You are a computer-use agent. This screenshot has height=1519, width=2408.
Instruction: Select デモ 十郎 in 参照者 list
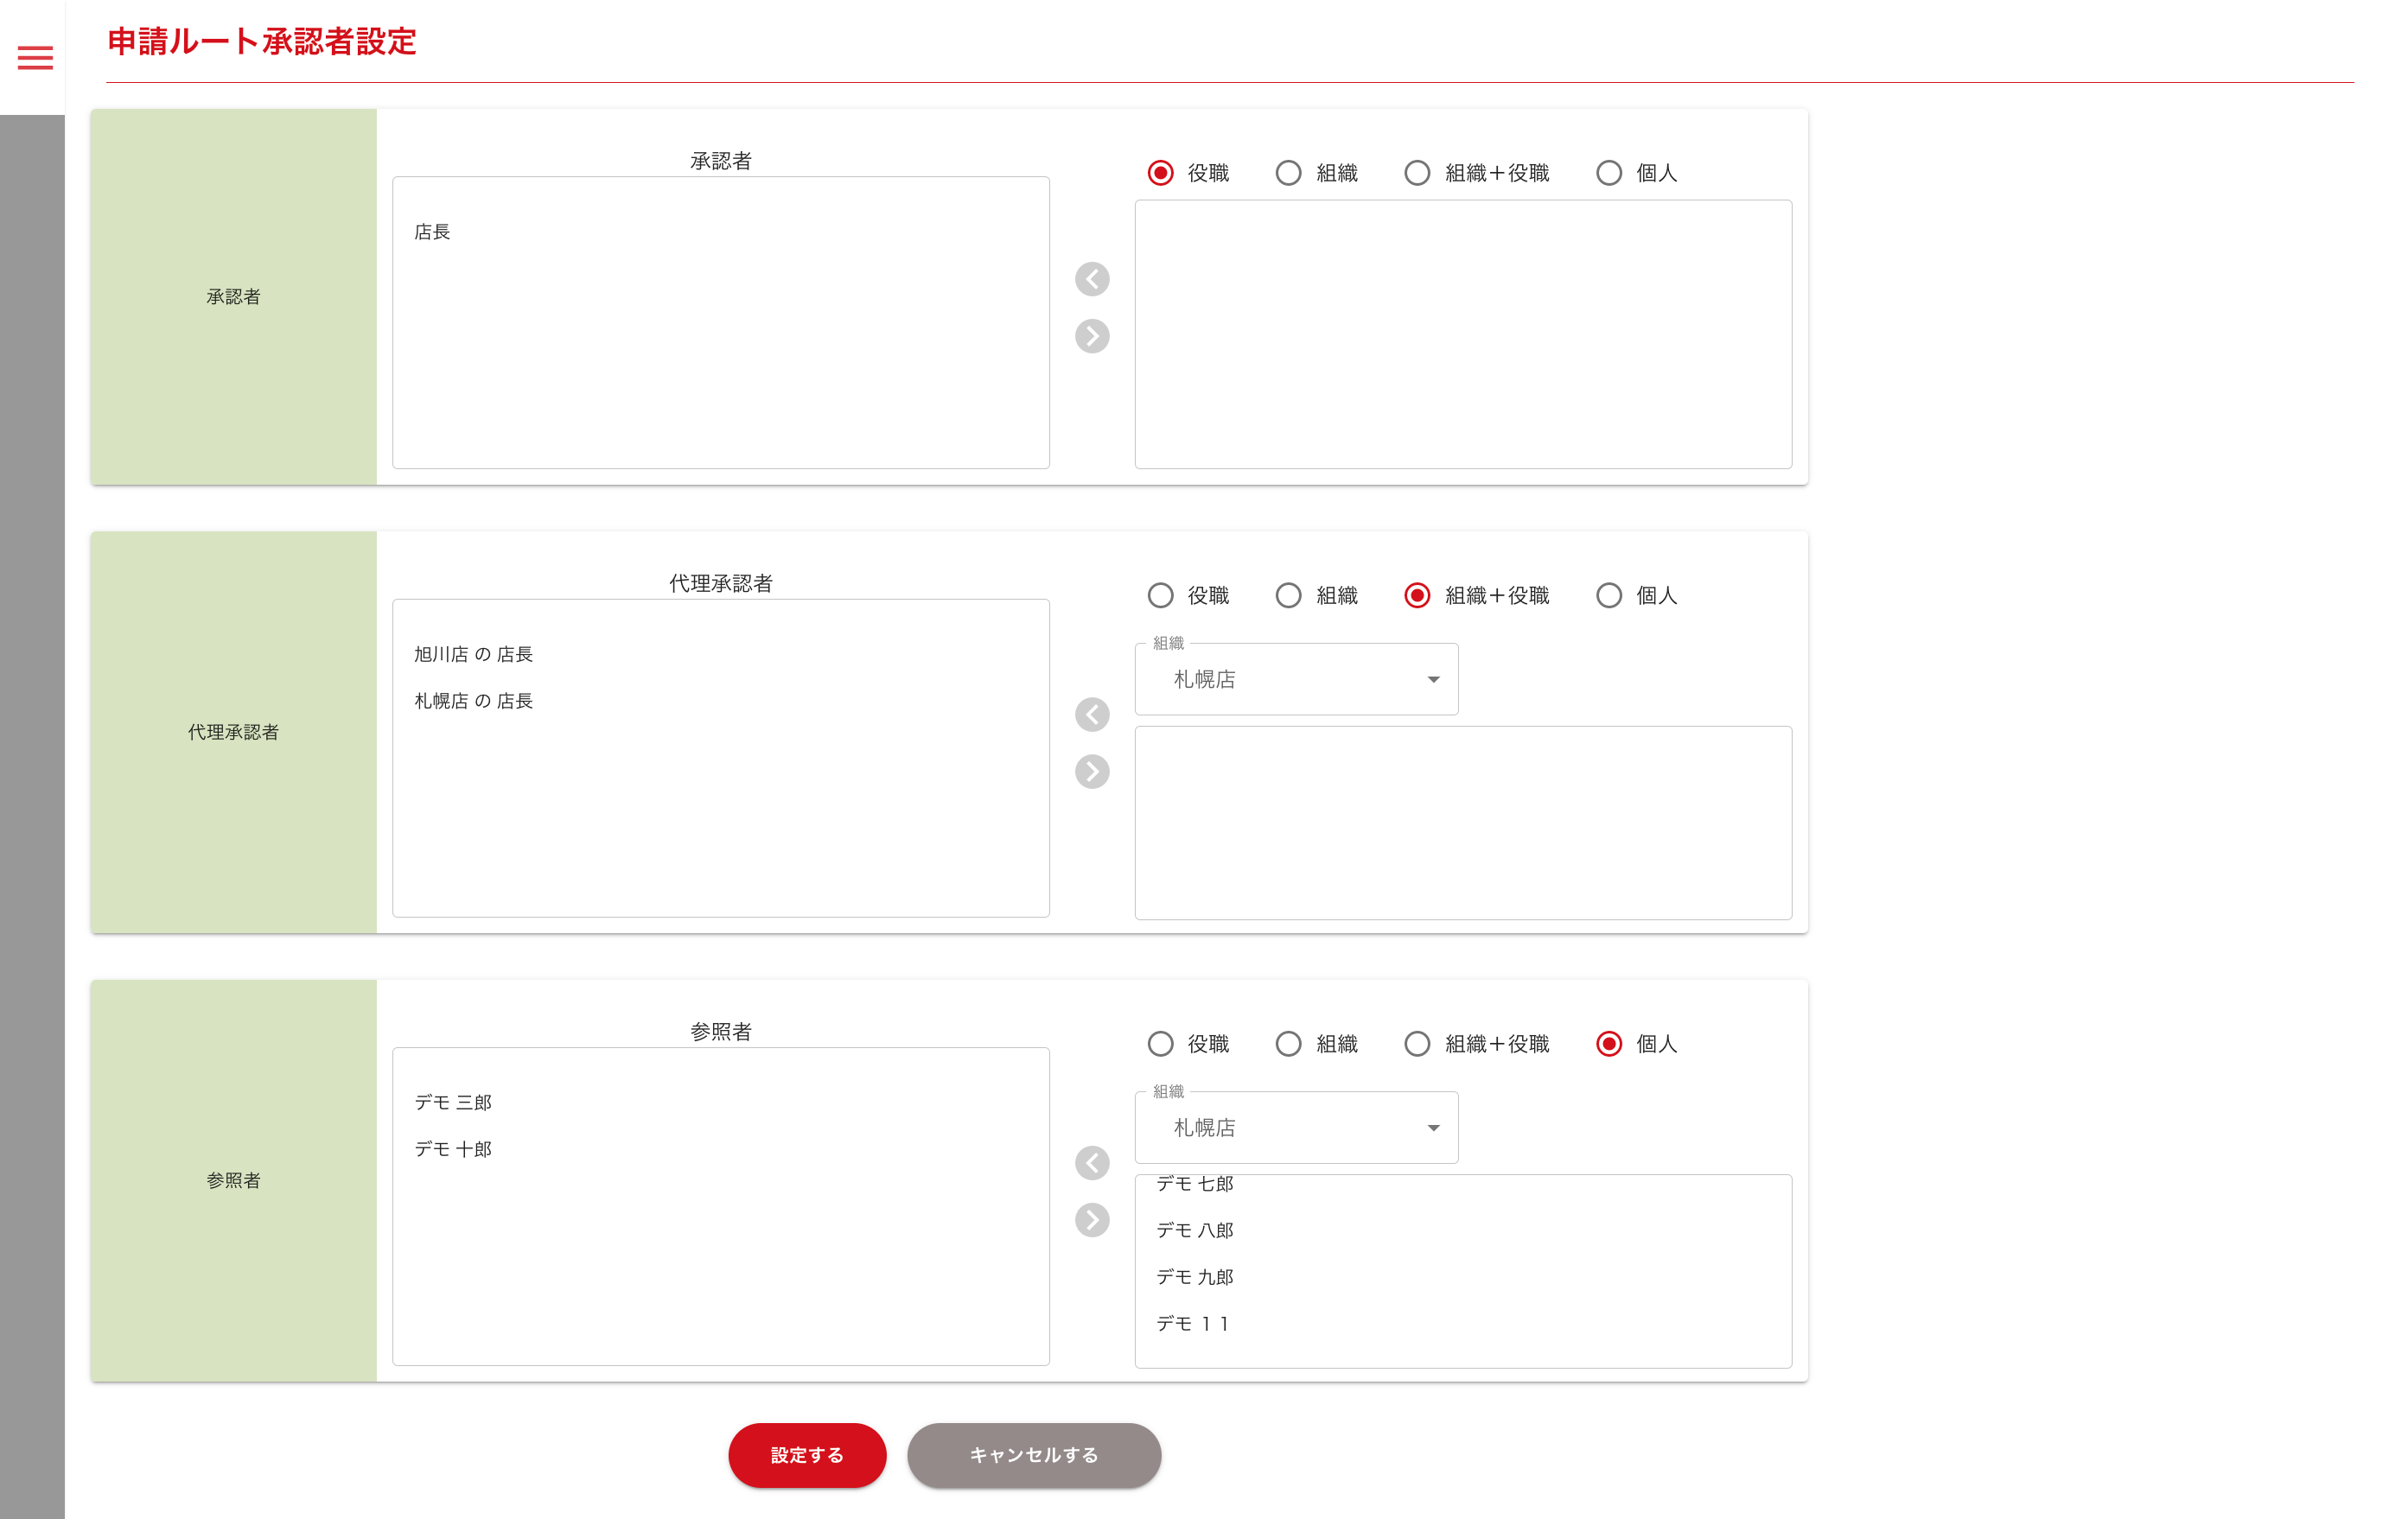coord(453,1149)
